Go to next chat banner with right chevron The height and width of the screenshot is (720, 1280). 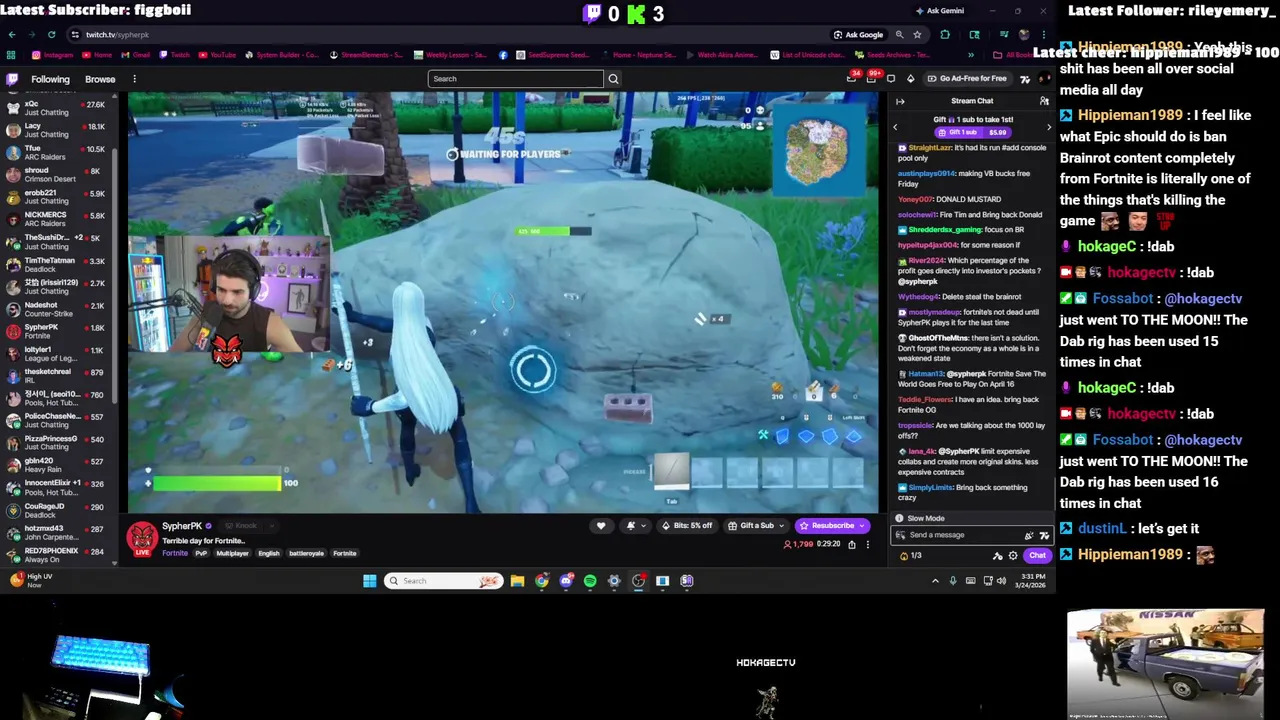click(1048, 127)
